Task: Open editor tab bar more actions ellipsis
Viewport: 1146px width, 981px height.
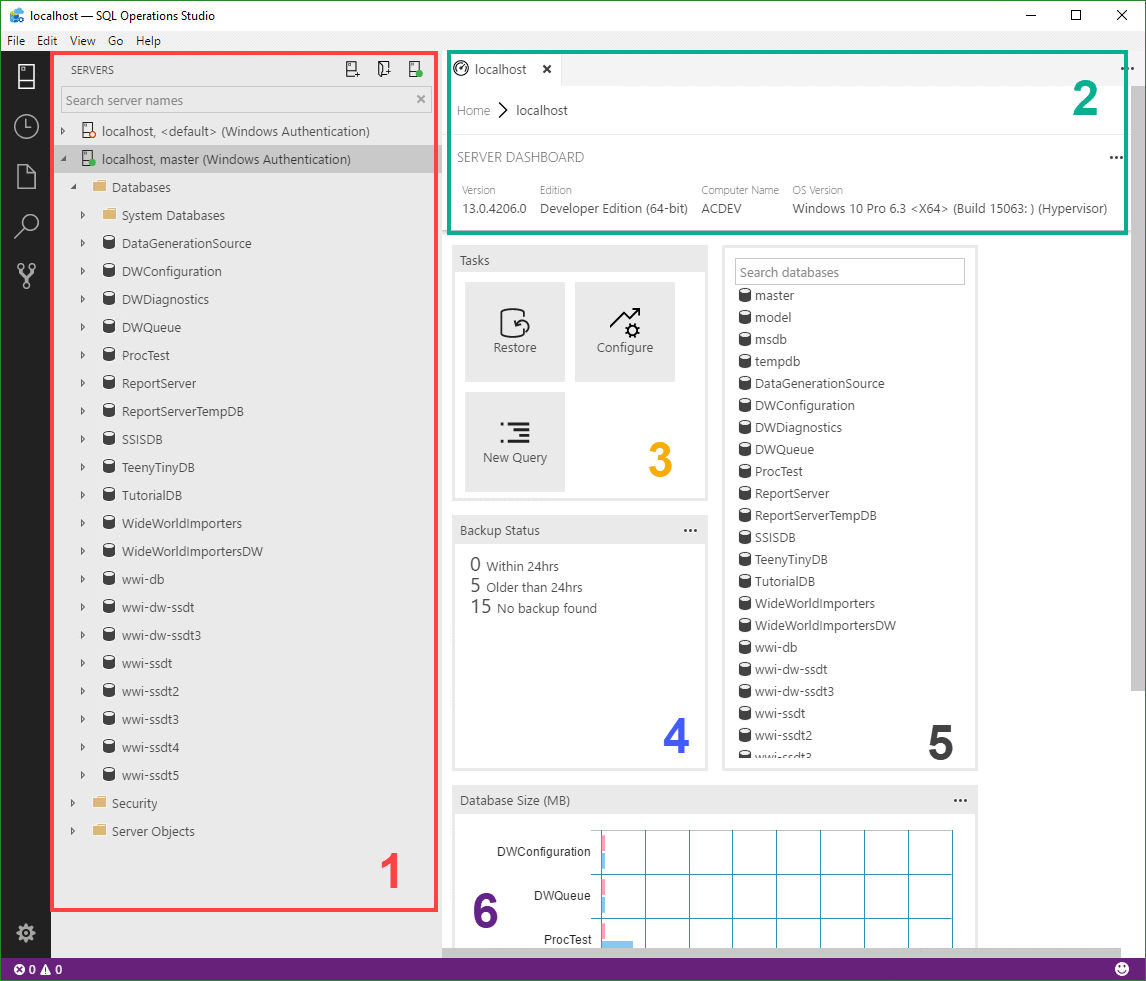Action: (1127, 69)
